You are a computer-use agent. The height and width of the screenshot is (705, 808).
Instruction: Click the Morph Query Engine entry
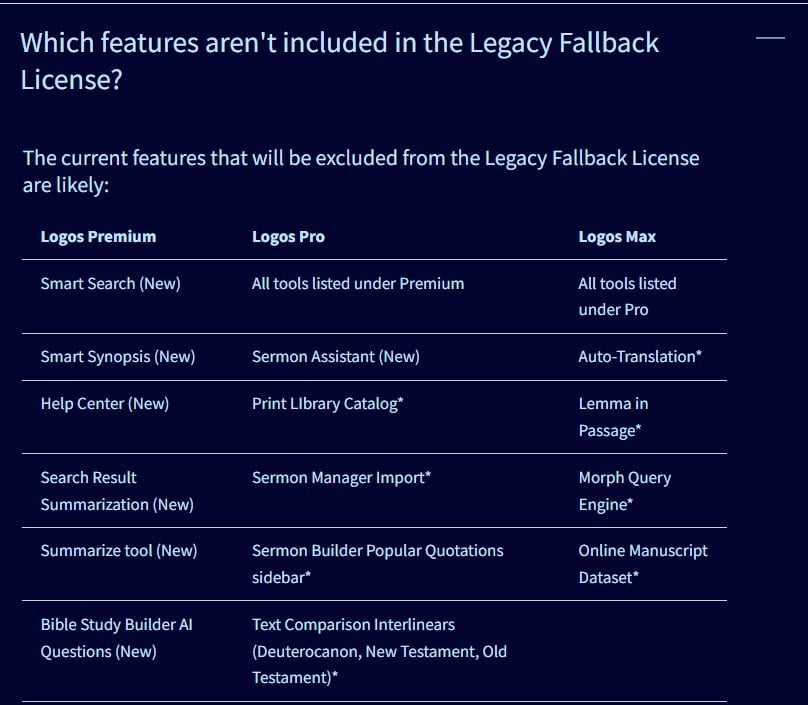[x=624, y=491]
